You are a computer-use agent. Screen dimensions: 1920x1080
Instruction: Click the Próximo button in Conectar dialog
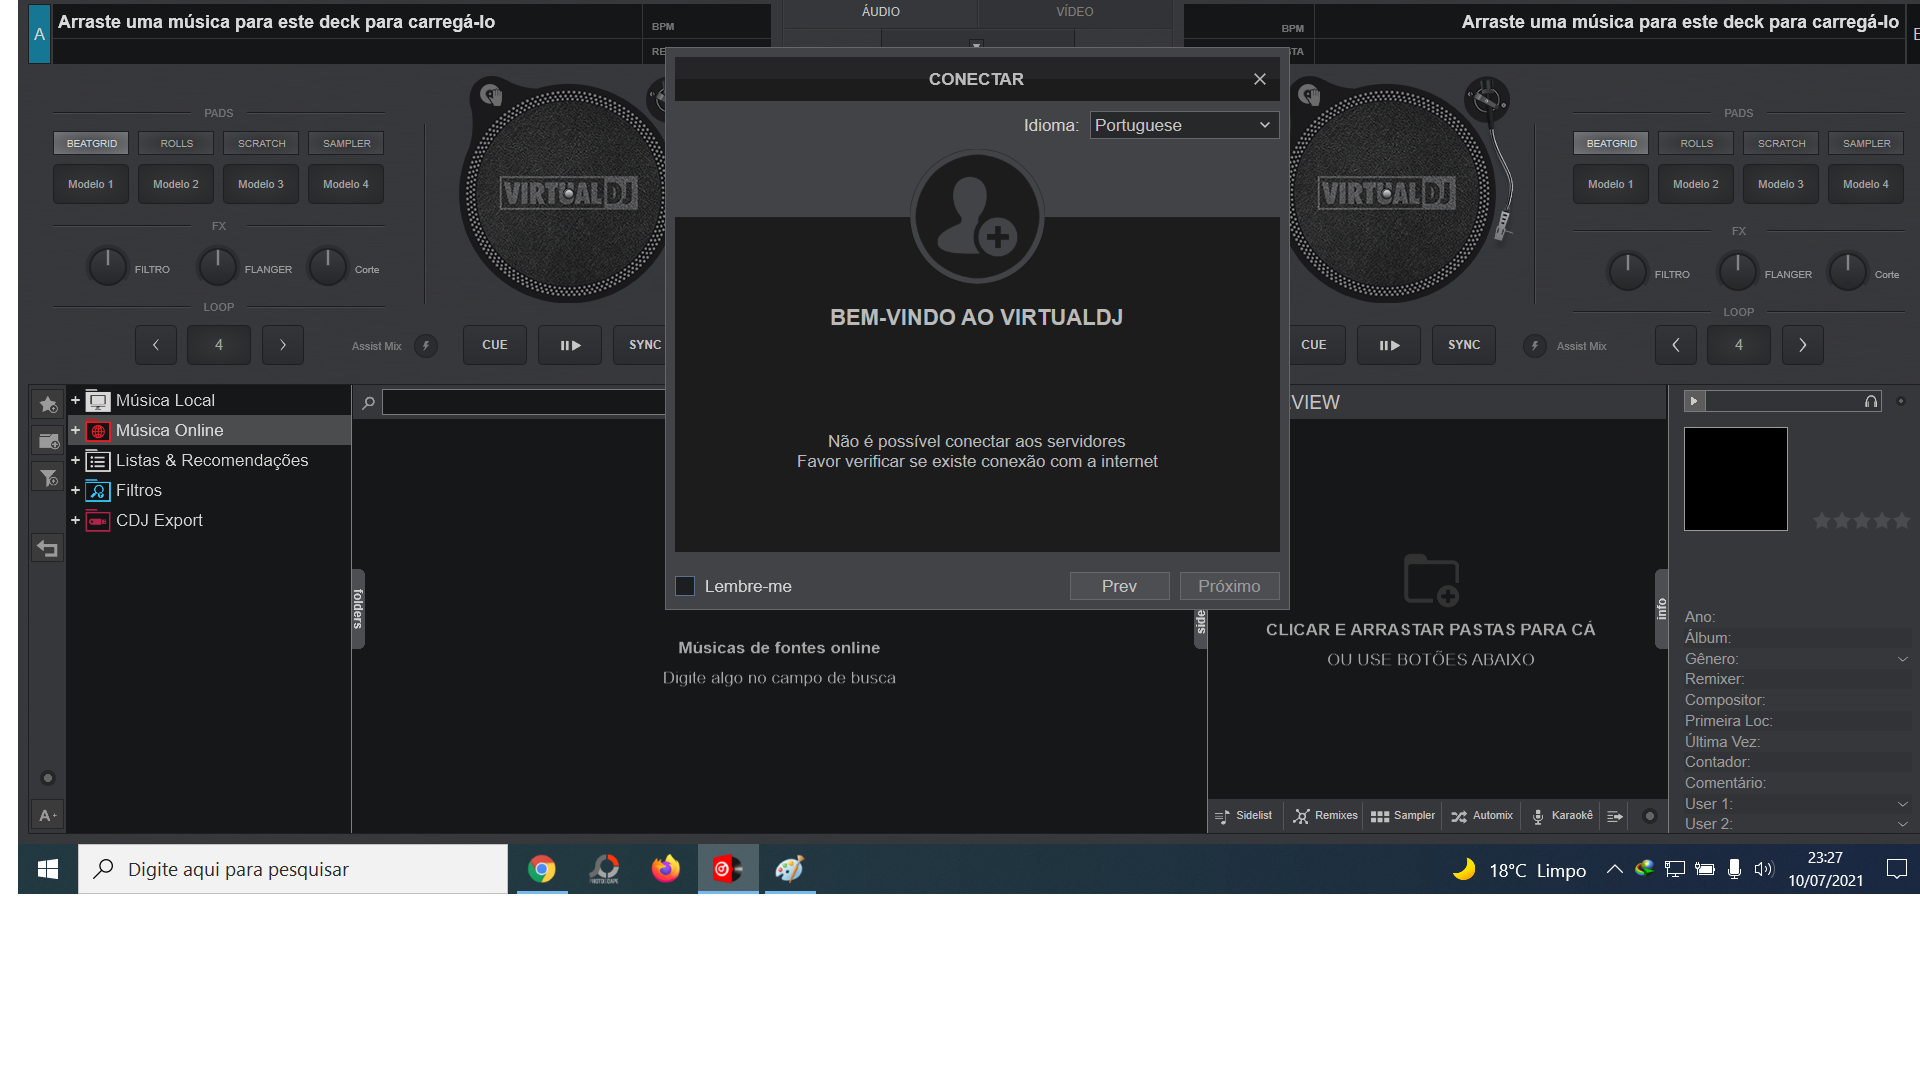[x=1229, y=586]
